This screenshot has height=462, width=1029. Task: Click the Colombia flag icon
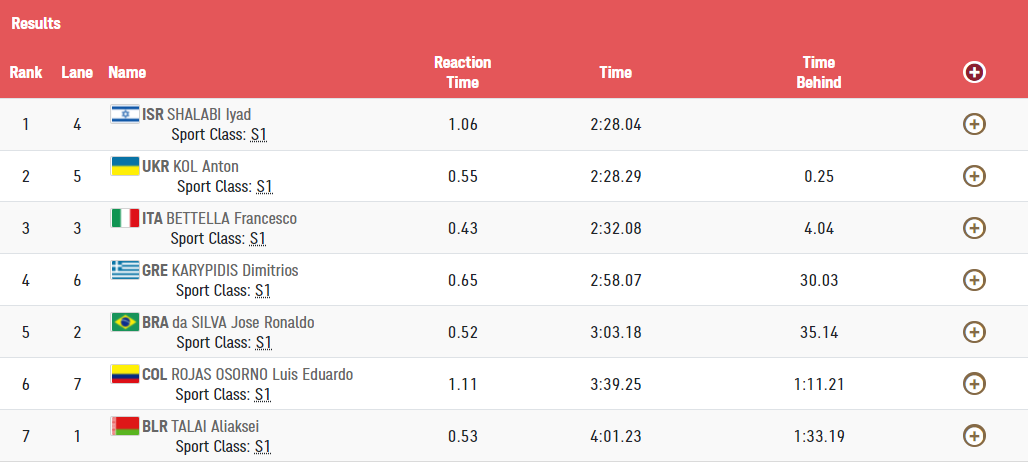click(x=124, y=374)
